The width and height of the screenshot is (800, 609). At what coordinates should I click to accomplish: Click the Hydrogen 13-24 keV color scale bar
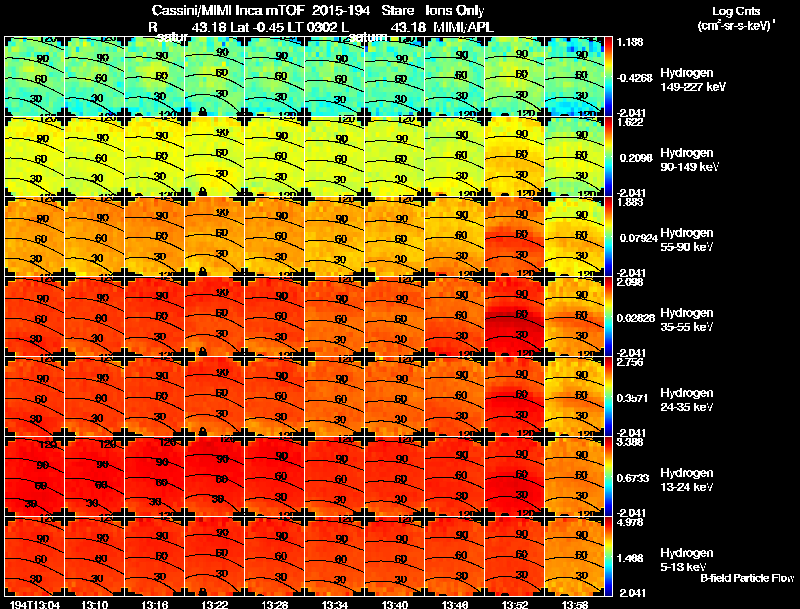pyautogui.click(x=608, y=477)
